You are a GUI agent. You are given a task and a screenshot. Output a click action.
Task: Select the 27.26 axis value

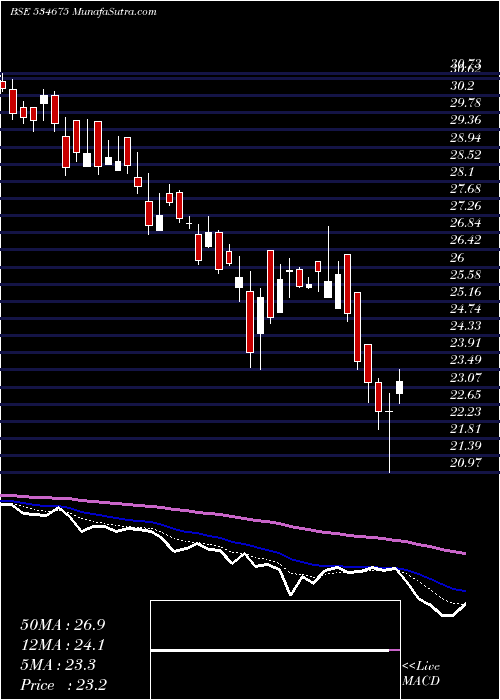[465, 206]
